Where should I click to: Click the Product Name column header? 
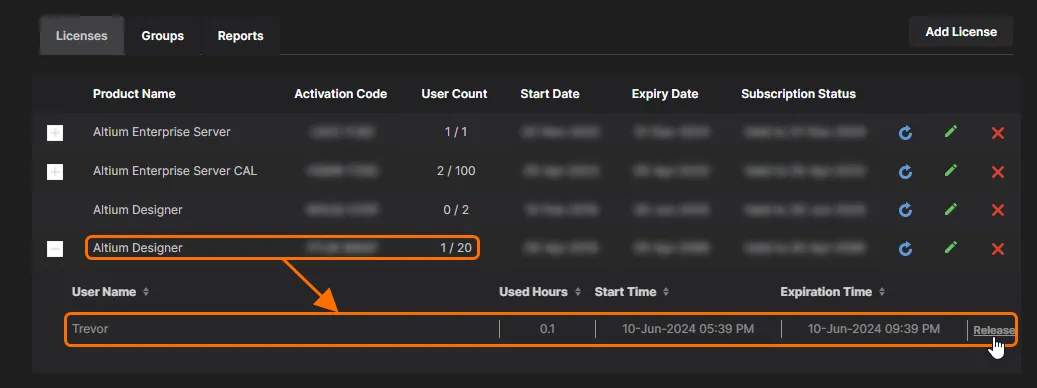(134, 94)
